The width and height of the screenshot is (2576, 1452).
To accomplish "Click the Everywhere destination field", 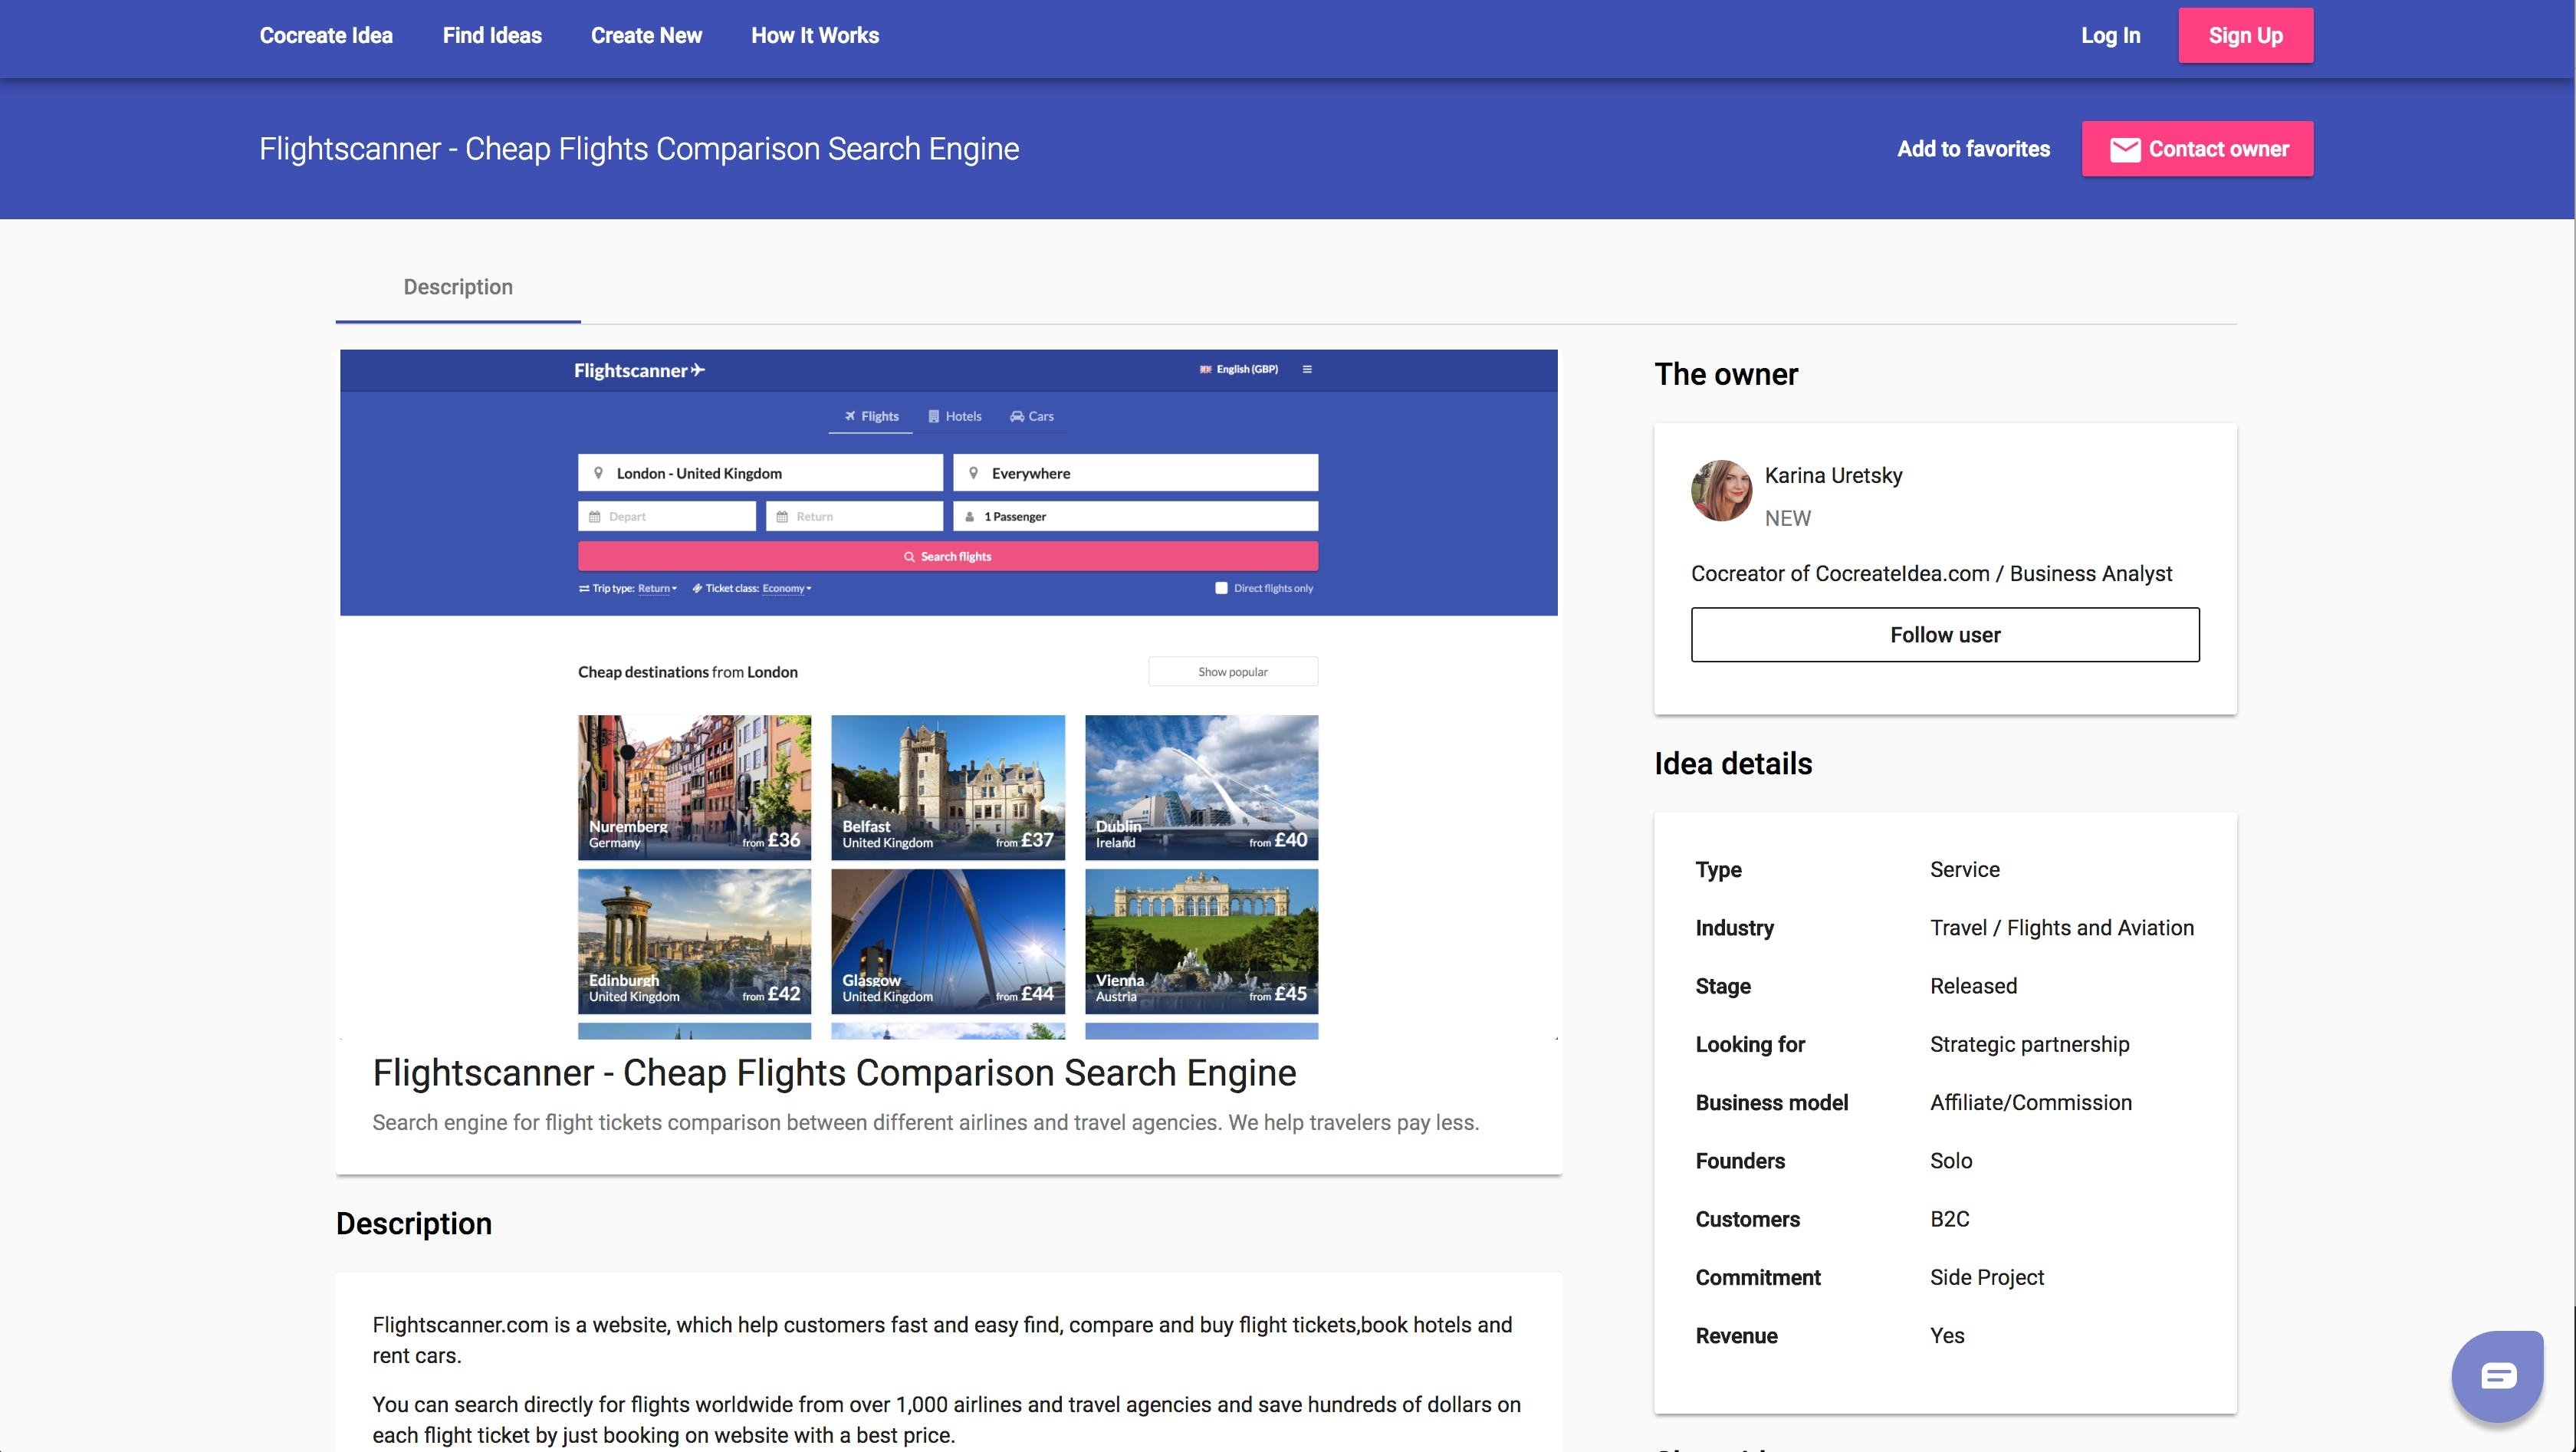I will (x=1135, y=473).
